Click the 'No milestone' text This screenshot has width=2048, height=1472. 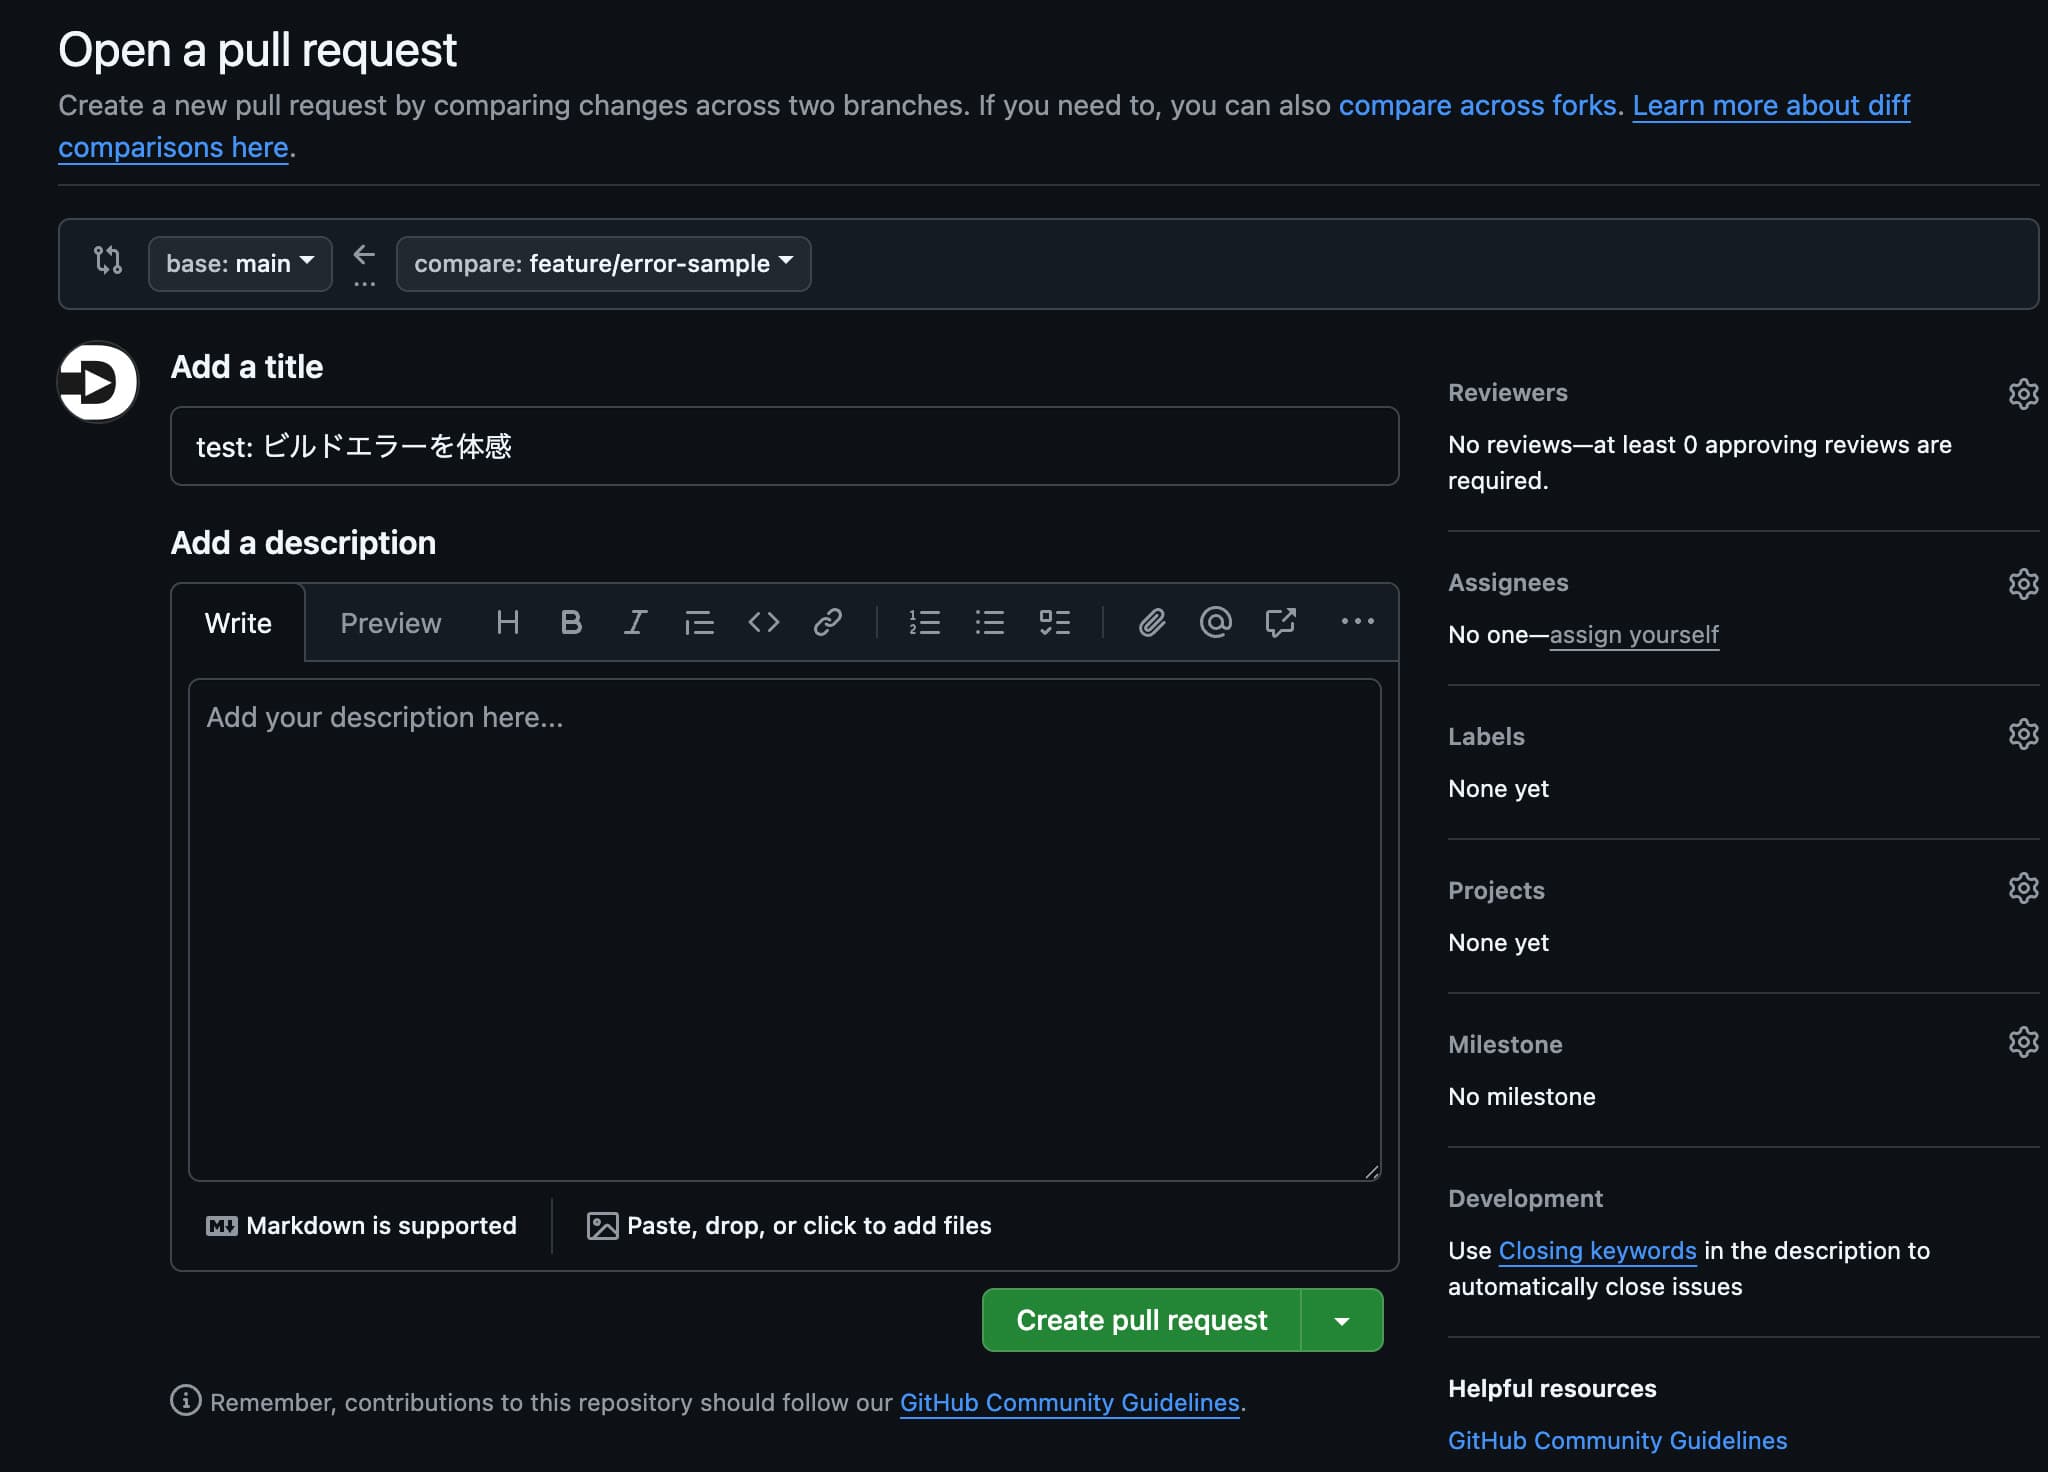click(x=1521, y=1097)
